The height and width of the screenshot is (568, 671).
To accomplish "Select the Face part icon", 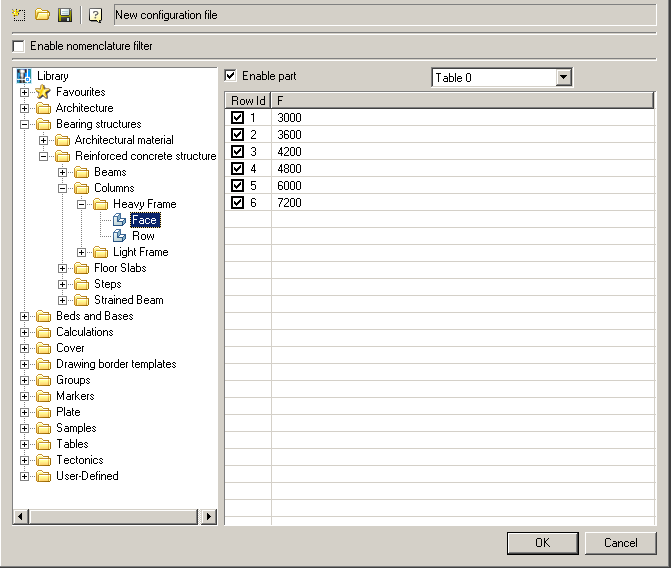I will pos(120,220).
